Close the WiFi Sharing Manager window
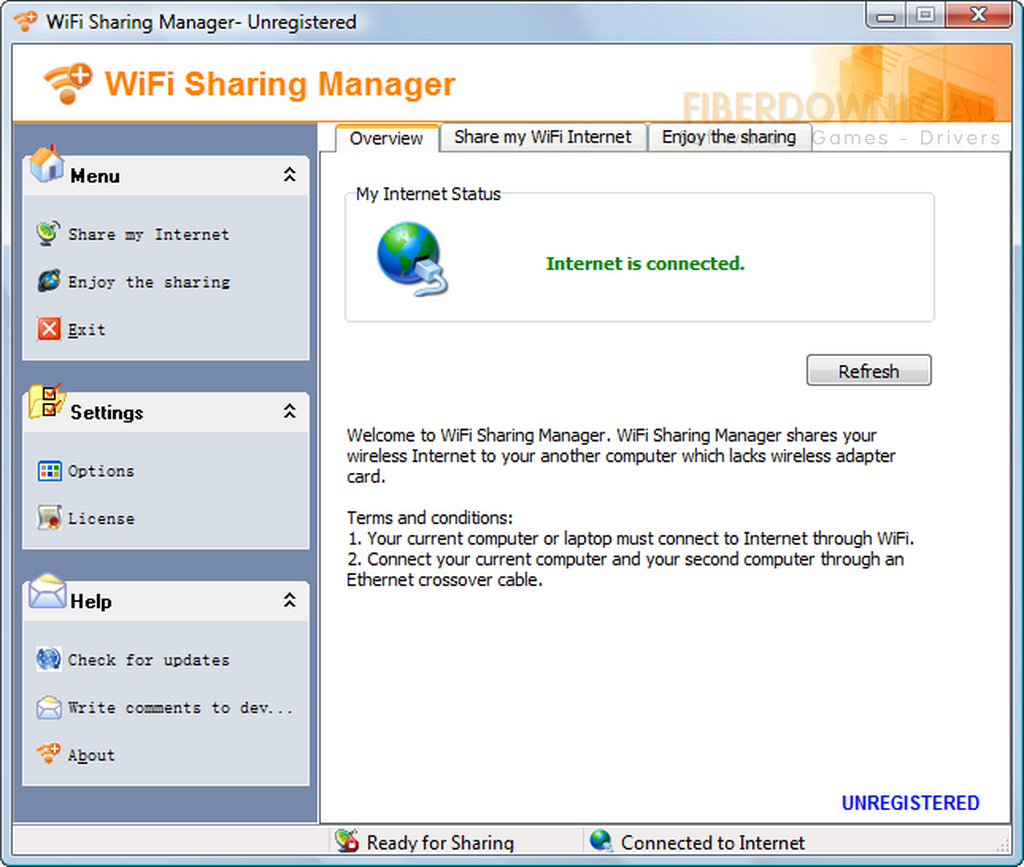The height and width of the screenshot is (867, 1024). tap(978, 15)
